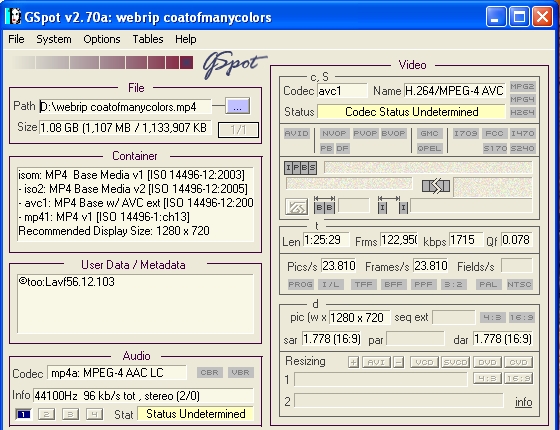Click the VBR audio indicator

pos(241,373)
